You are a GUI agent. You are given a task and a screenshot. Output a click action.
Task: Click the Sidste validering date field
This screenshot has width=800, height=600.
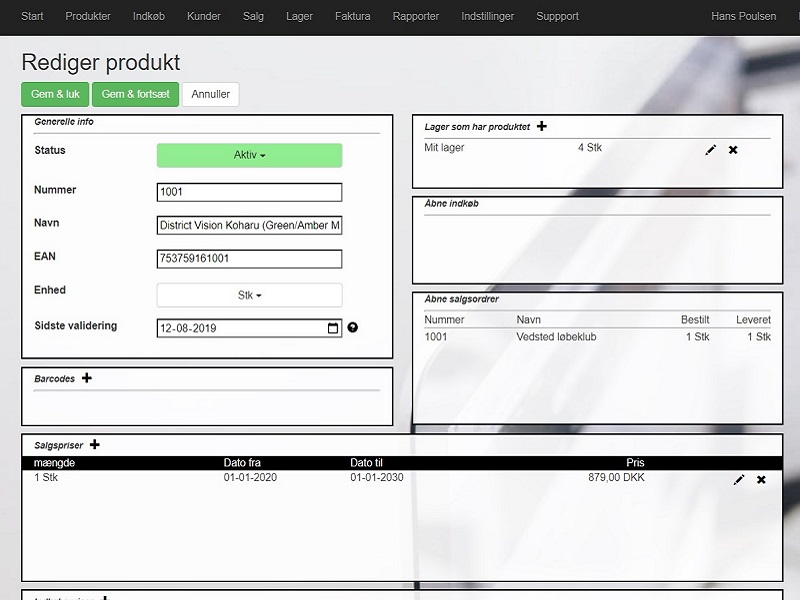point(249,328)
